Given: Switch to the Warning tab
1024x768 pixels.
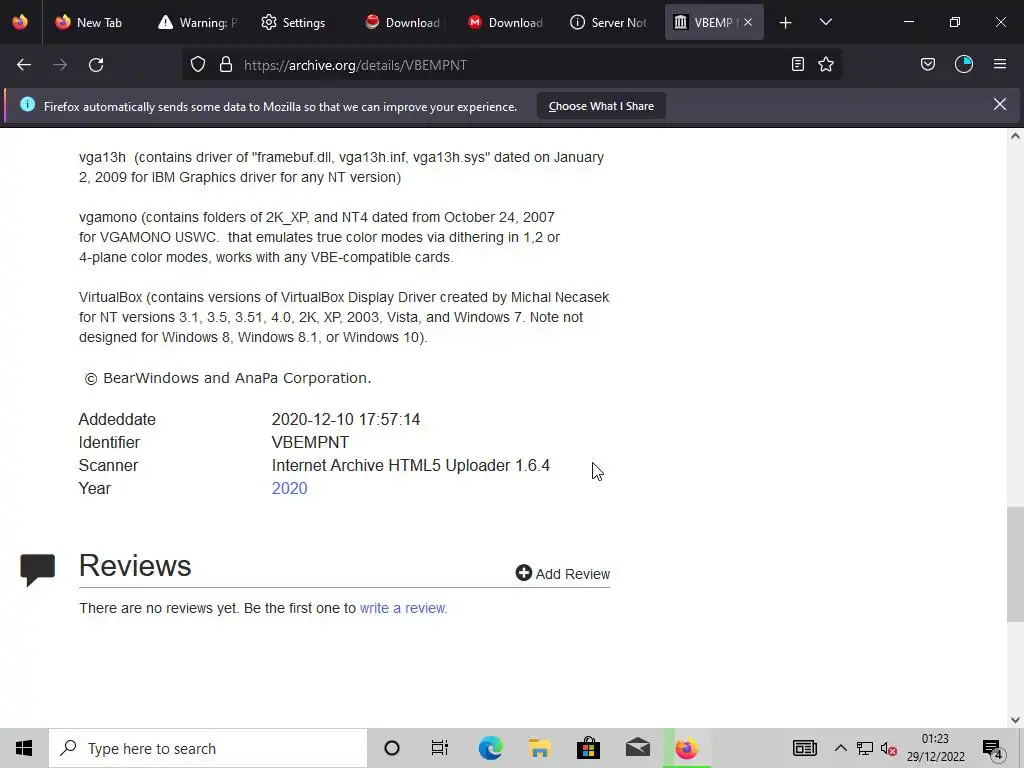Looking at the screenshot, I should (199, 22).
